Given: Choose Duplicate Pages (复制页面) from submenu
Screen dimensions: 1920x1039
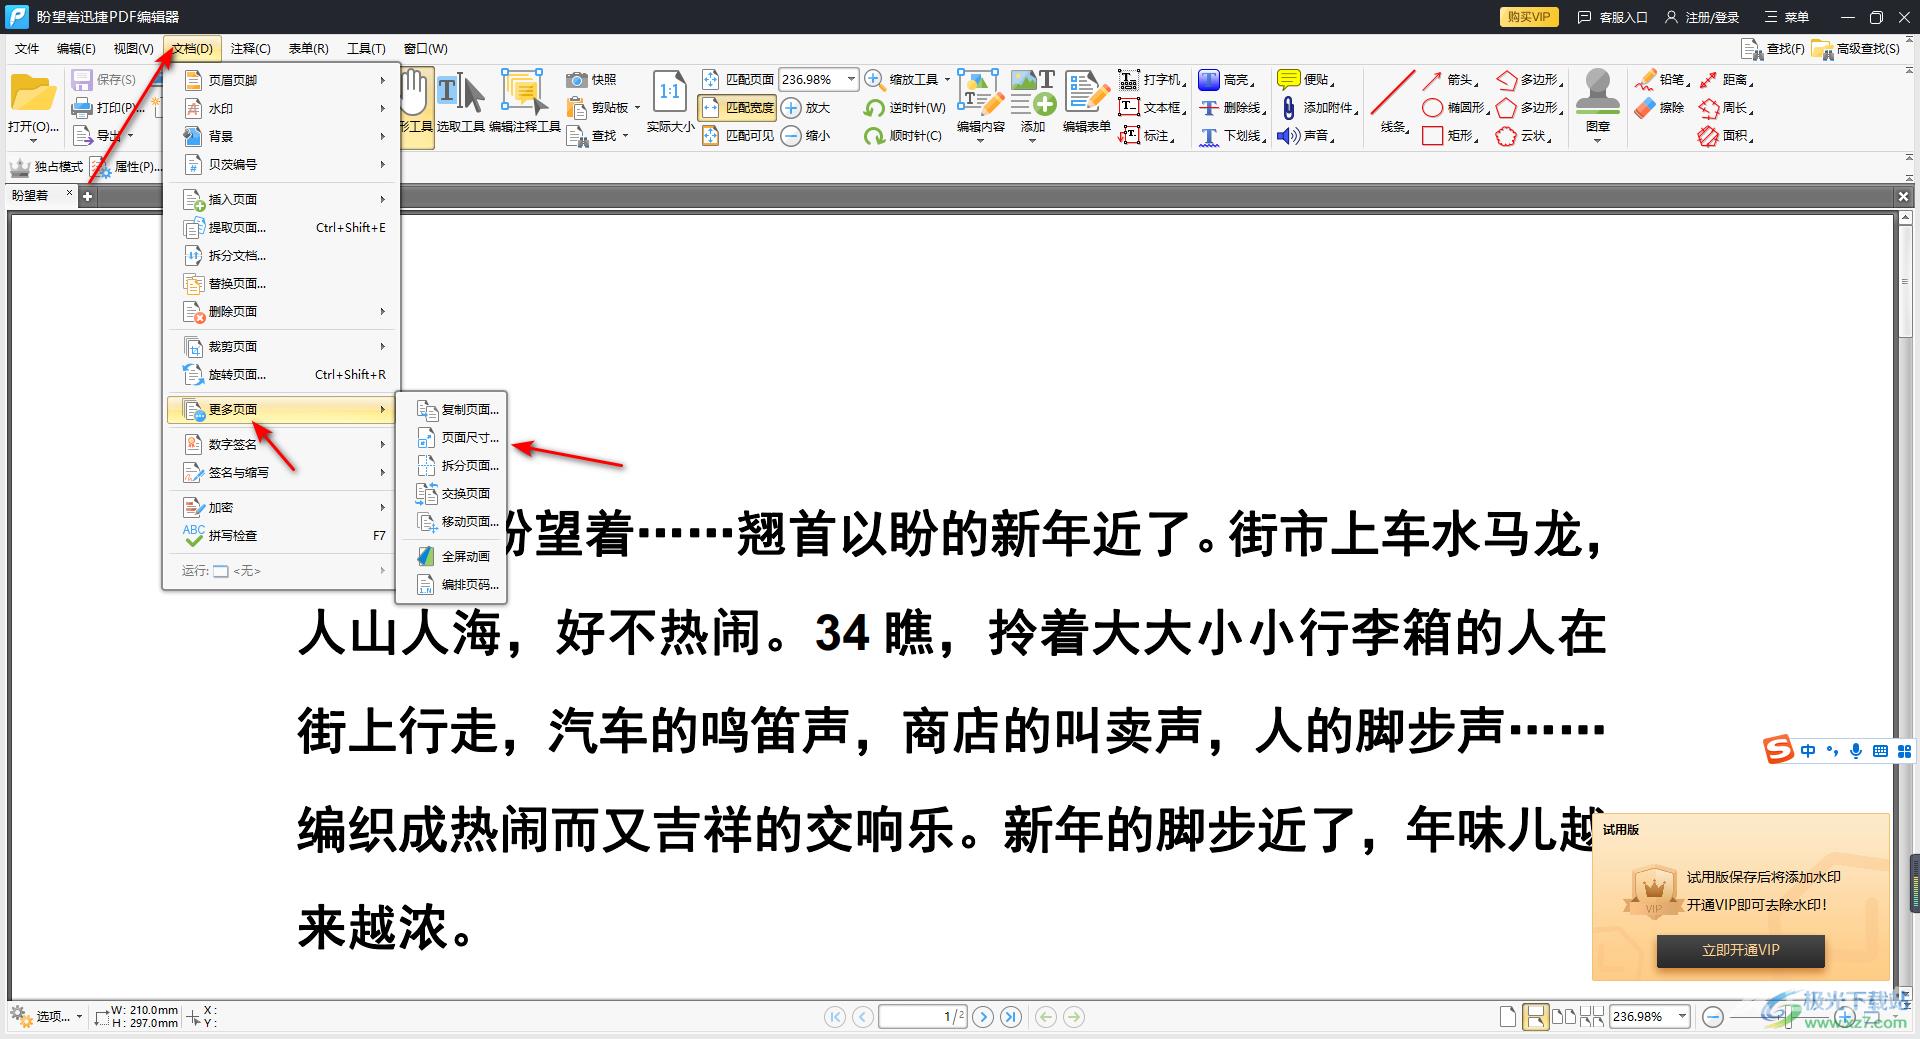Looking at the screenshot, I should coord(452,409).
